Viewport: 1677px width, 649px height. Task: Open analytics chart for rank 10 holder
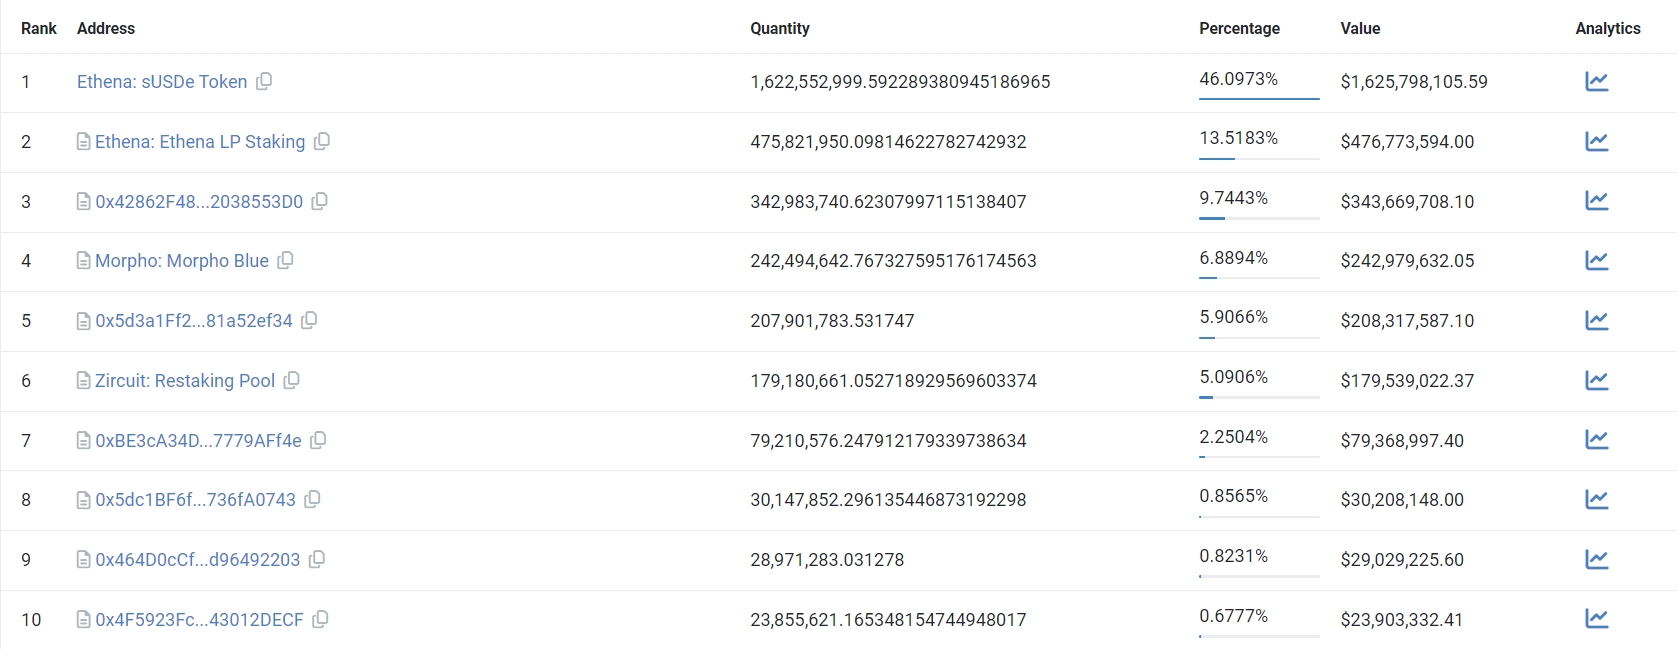(1596, 618)
